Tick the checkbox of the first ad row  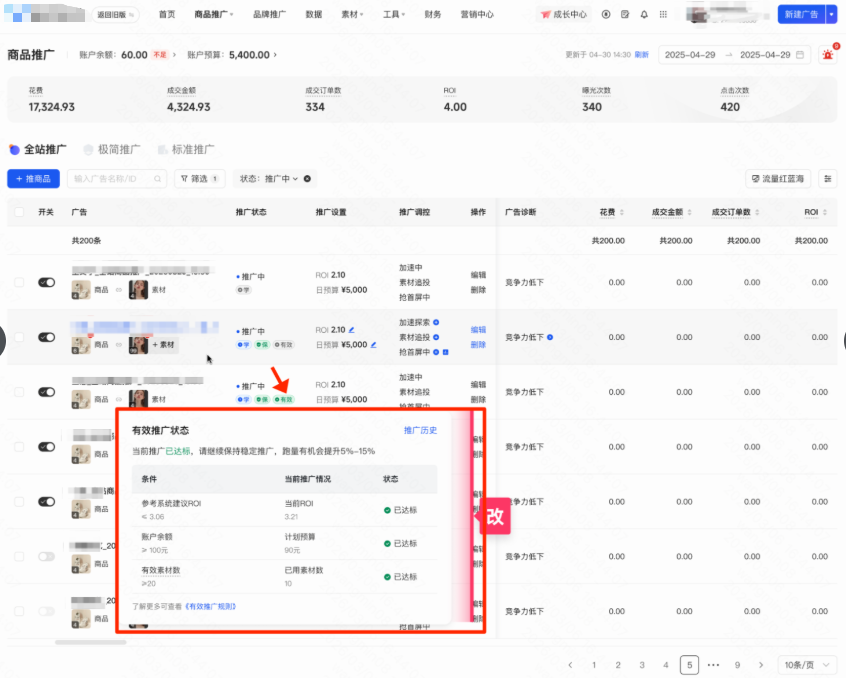click(x=19, y=282)
